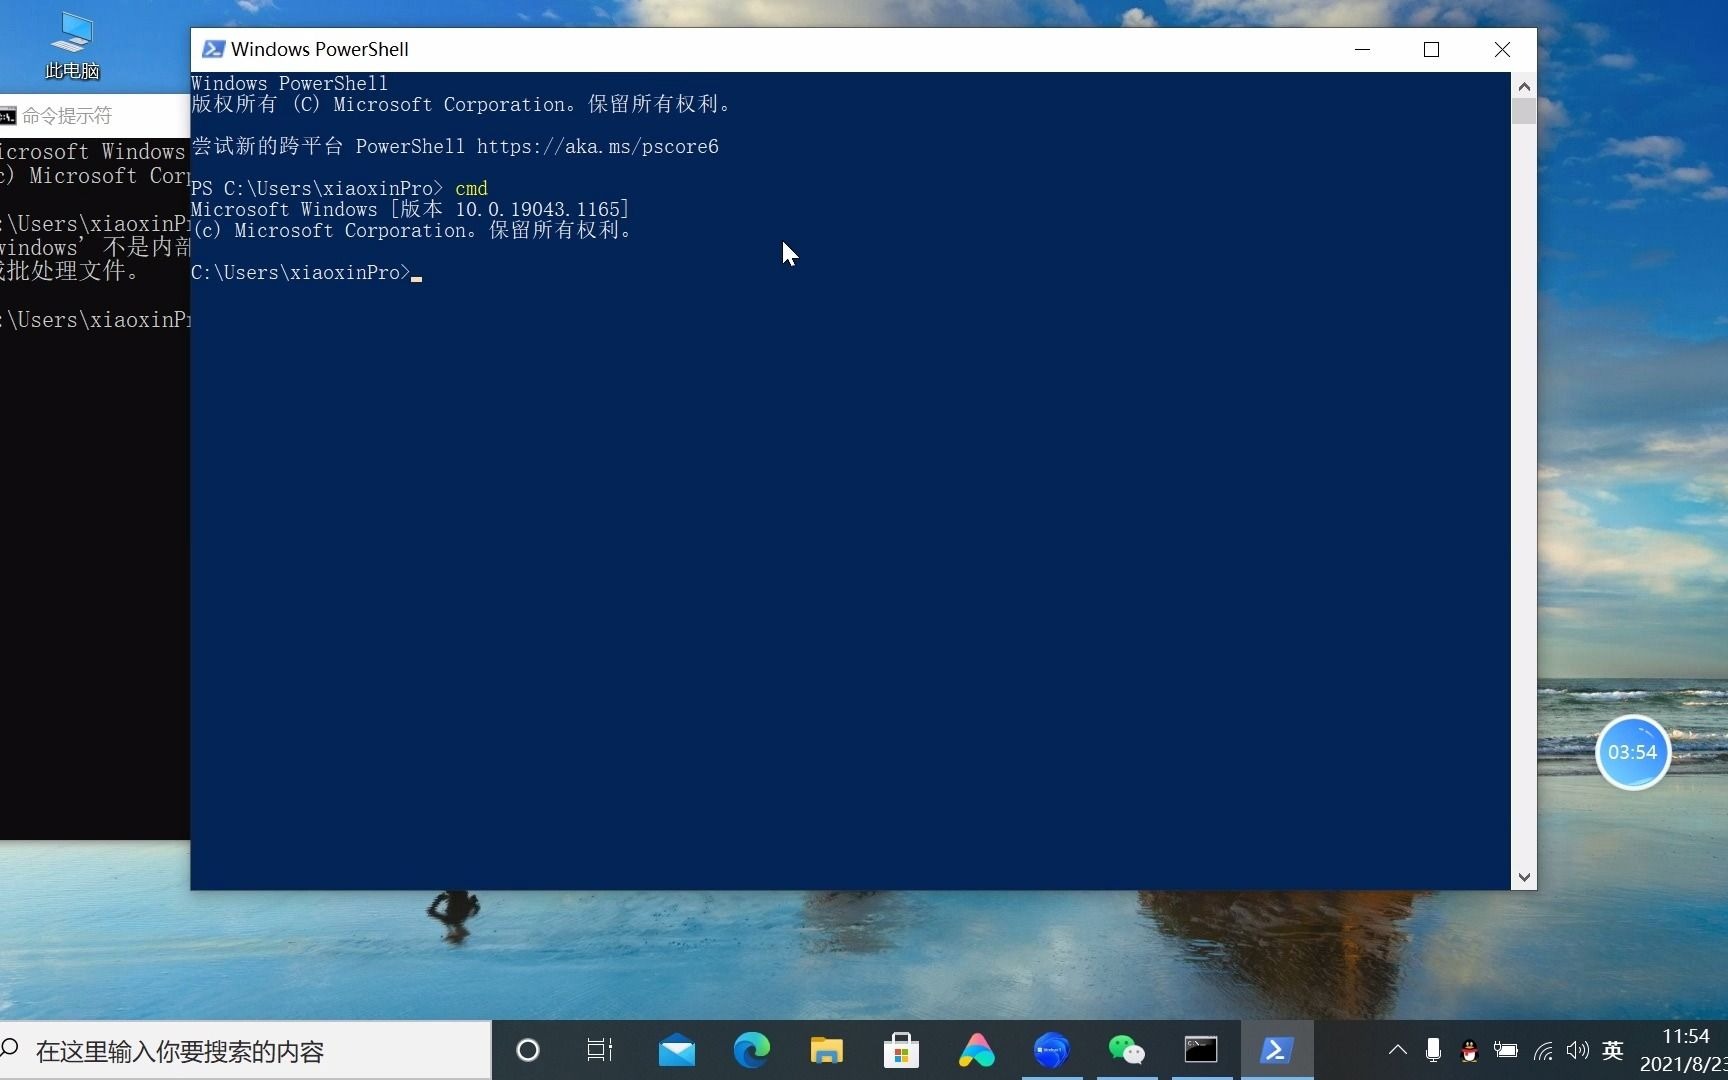Open the clock and calendar from taskbar
The image size is (1728, 1080).
click(x=1683, y=1050)
